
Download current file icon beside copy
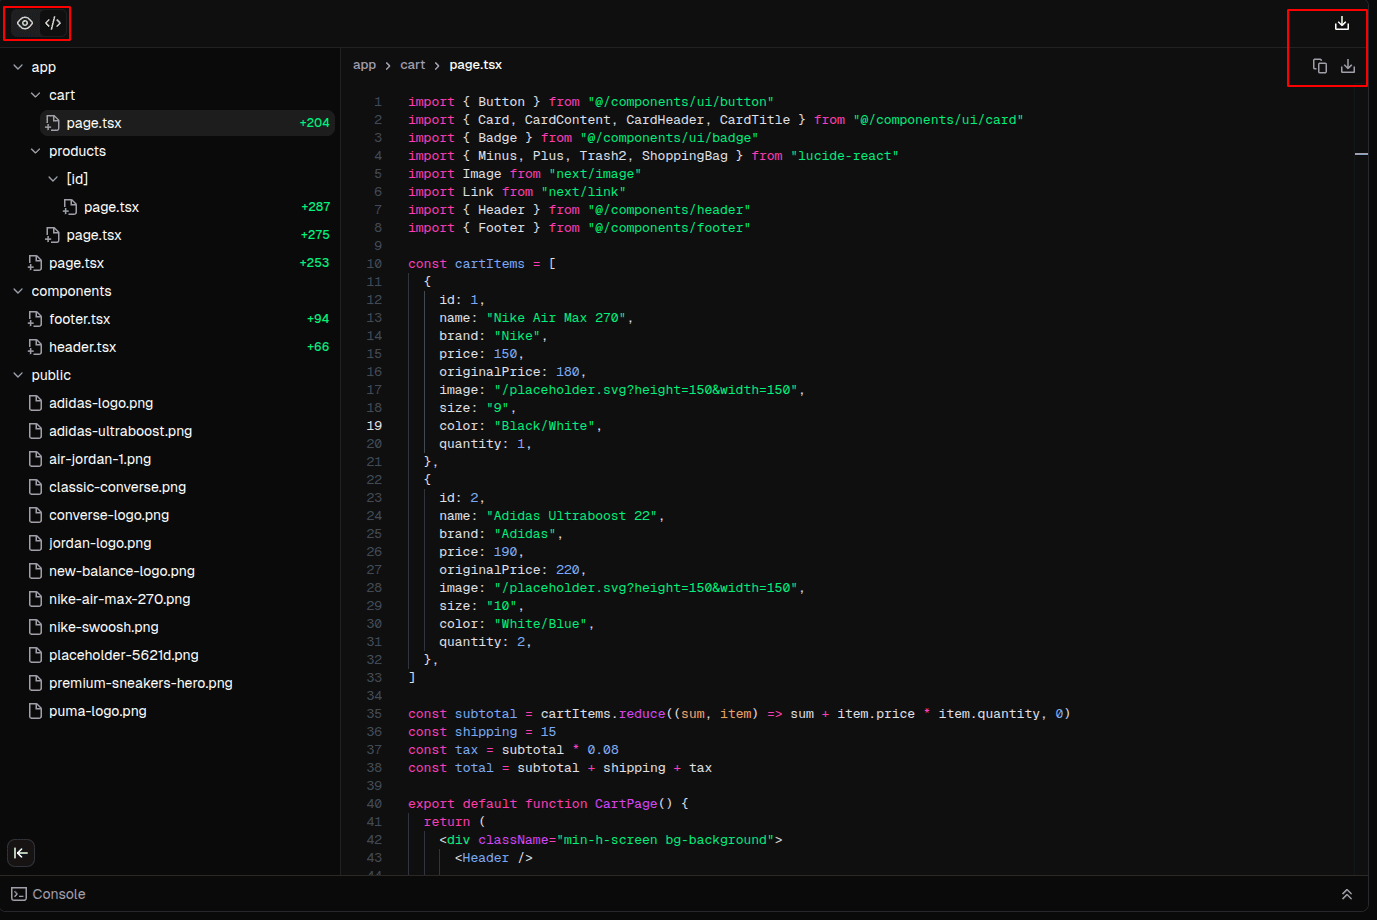1348,66
